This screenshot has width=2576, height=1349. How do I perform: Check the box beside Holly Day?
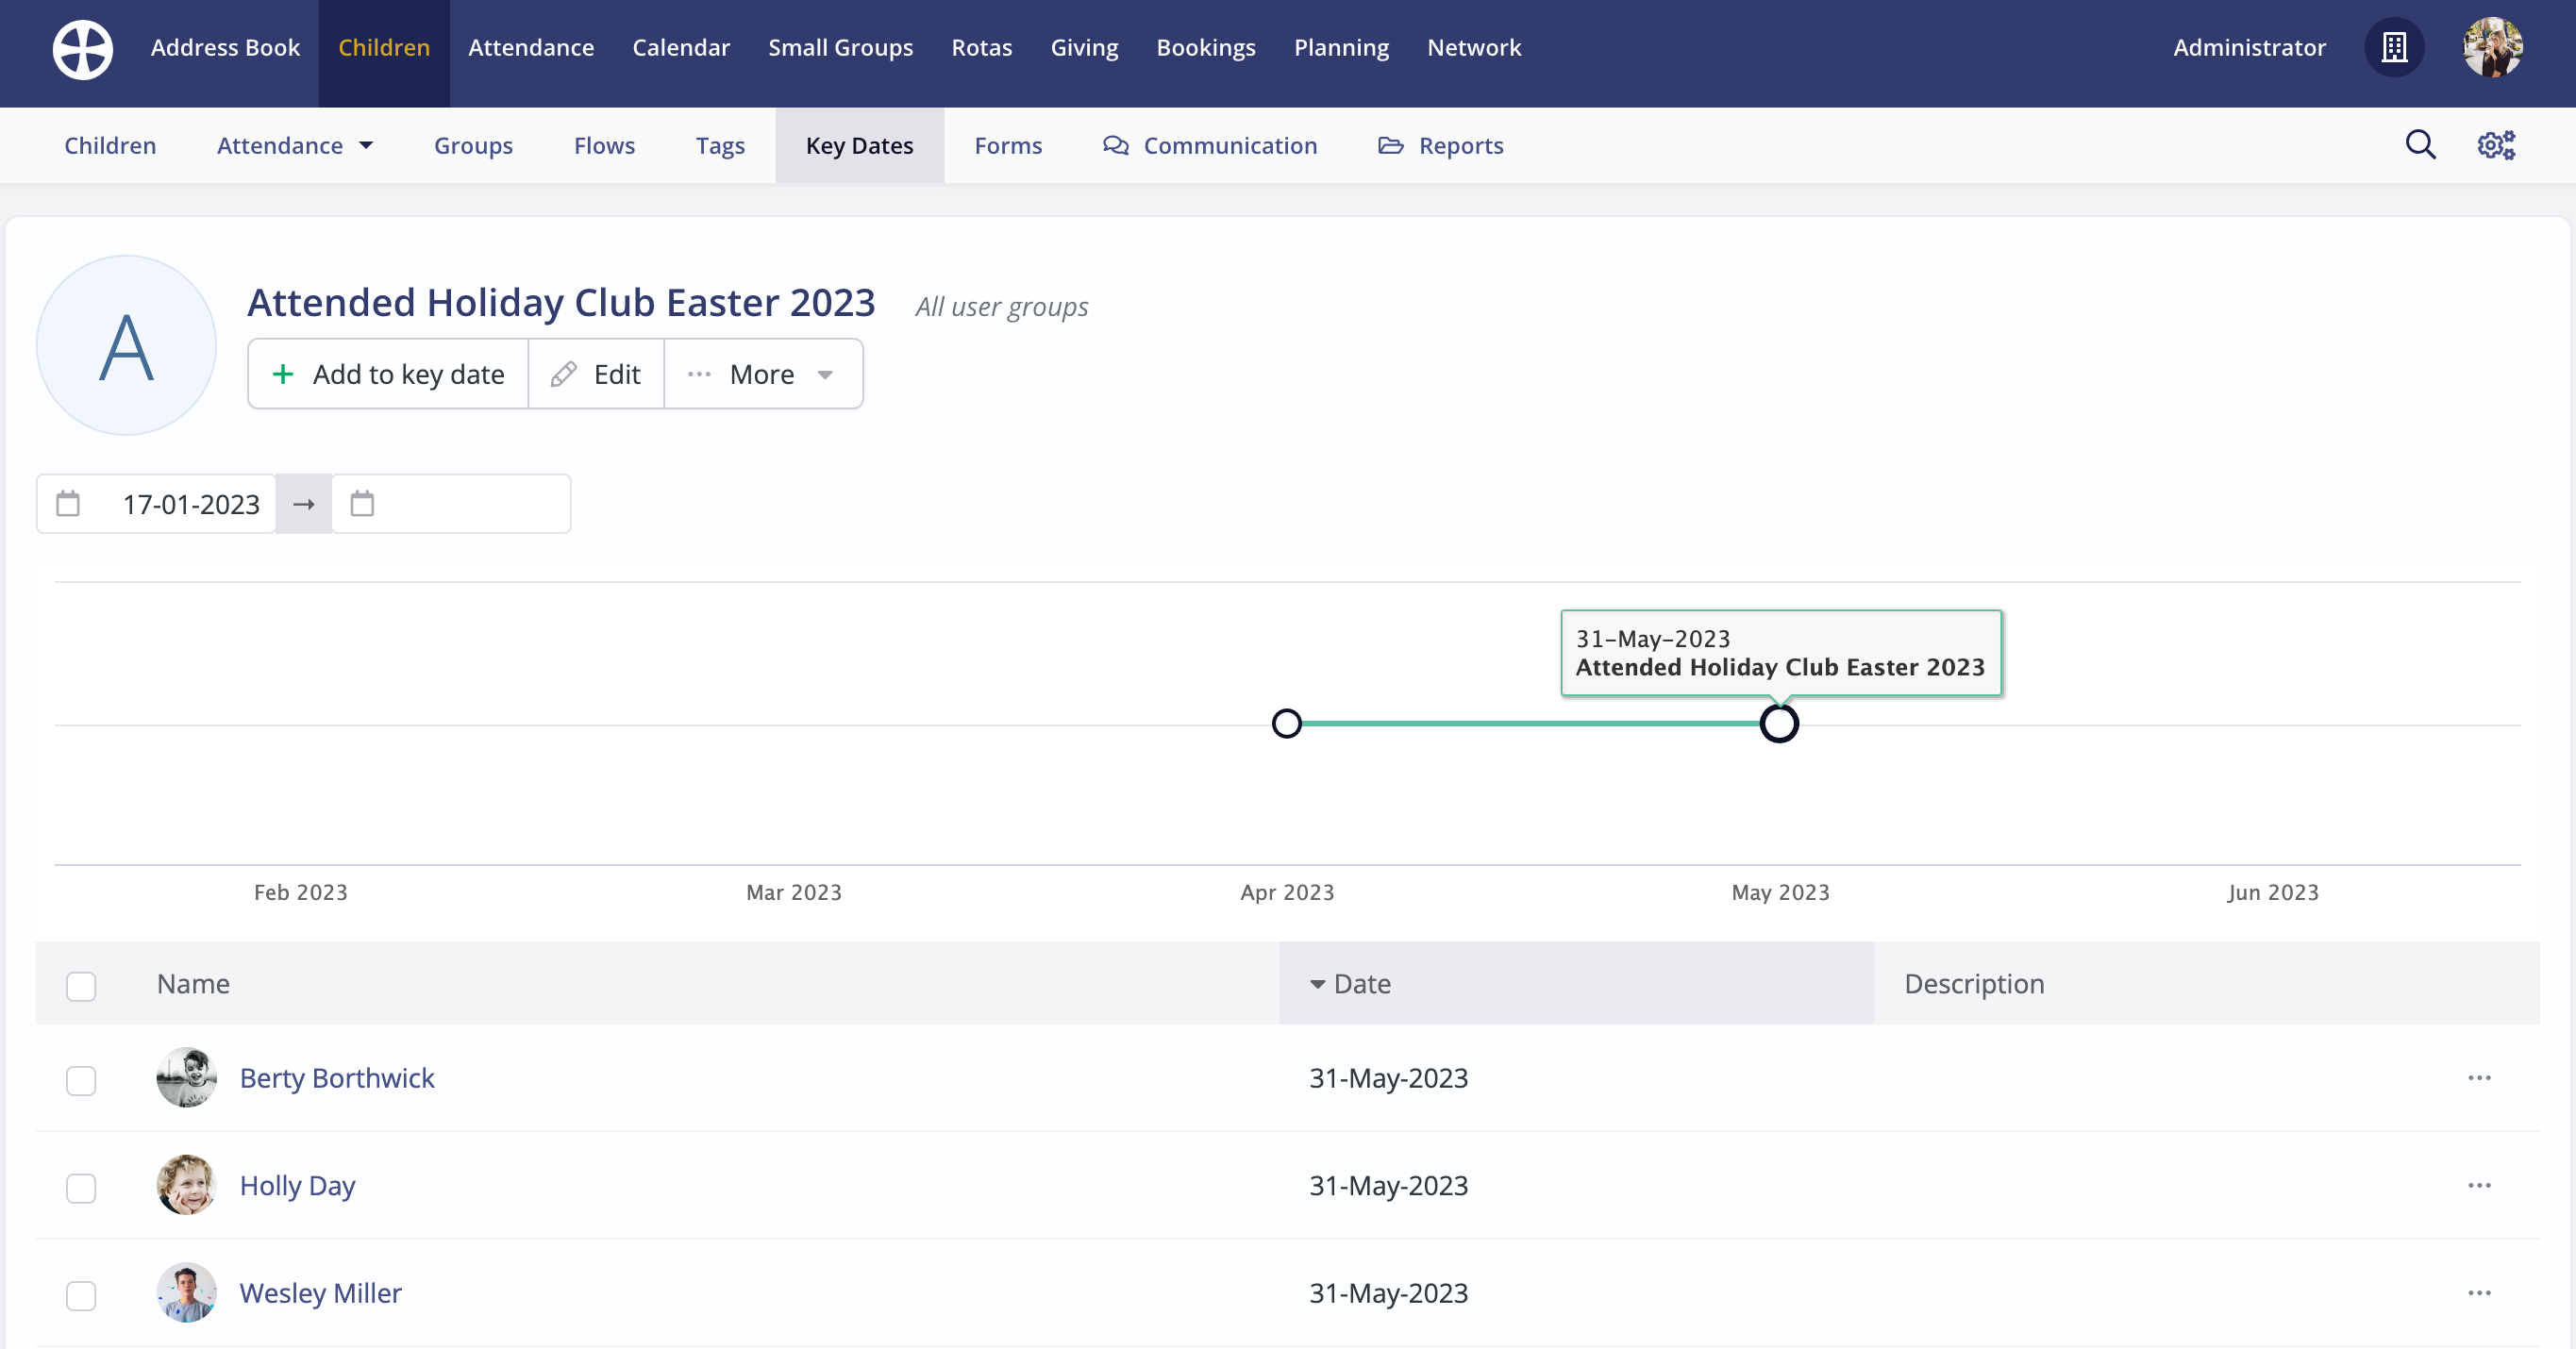(81, 1188)
